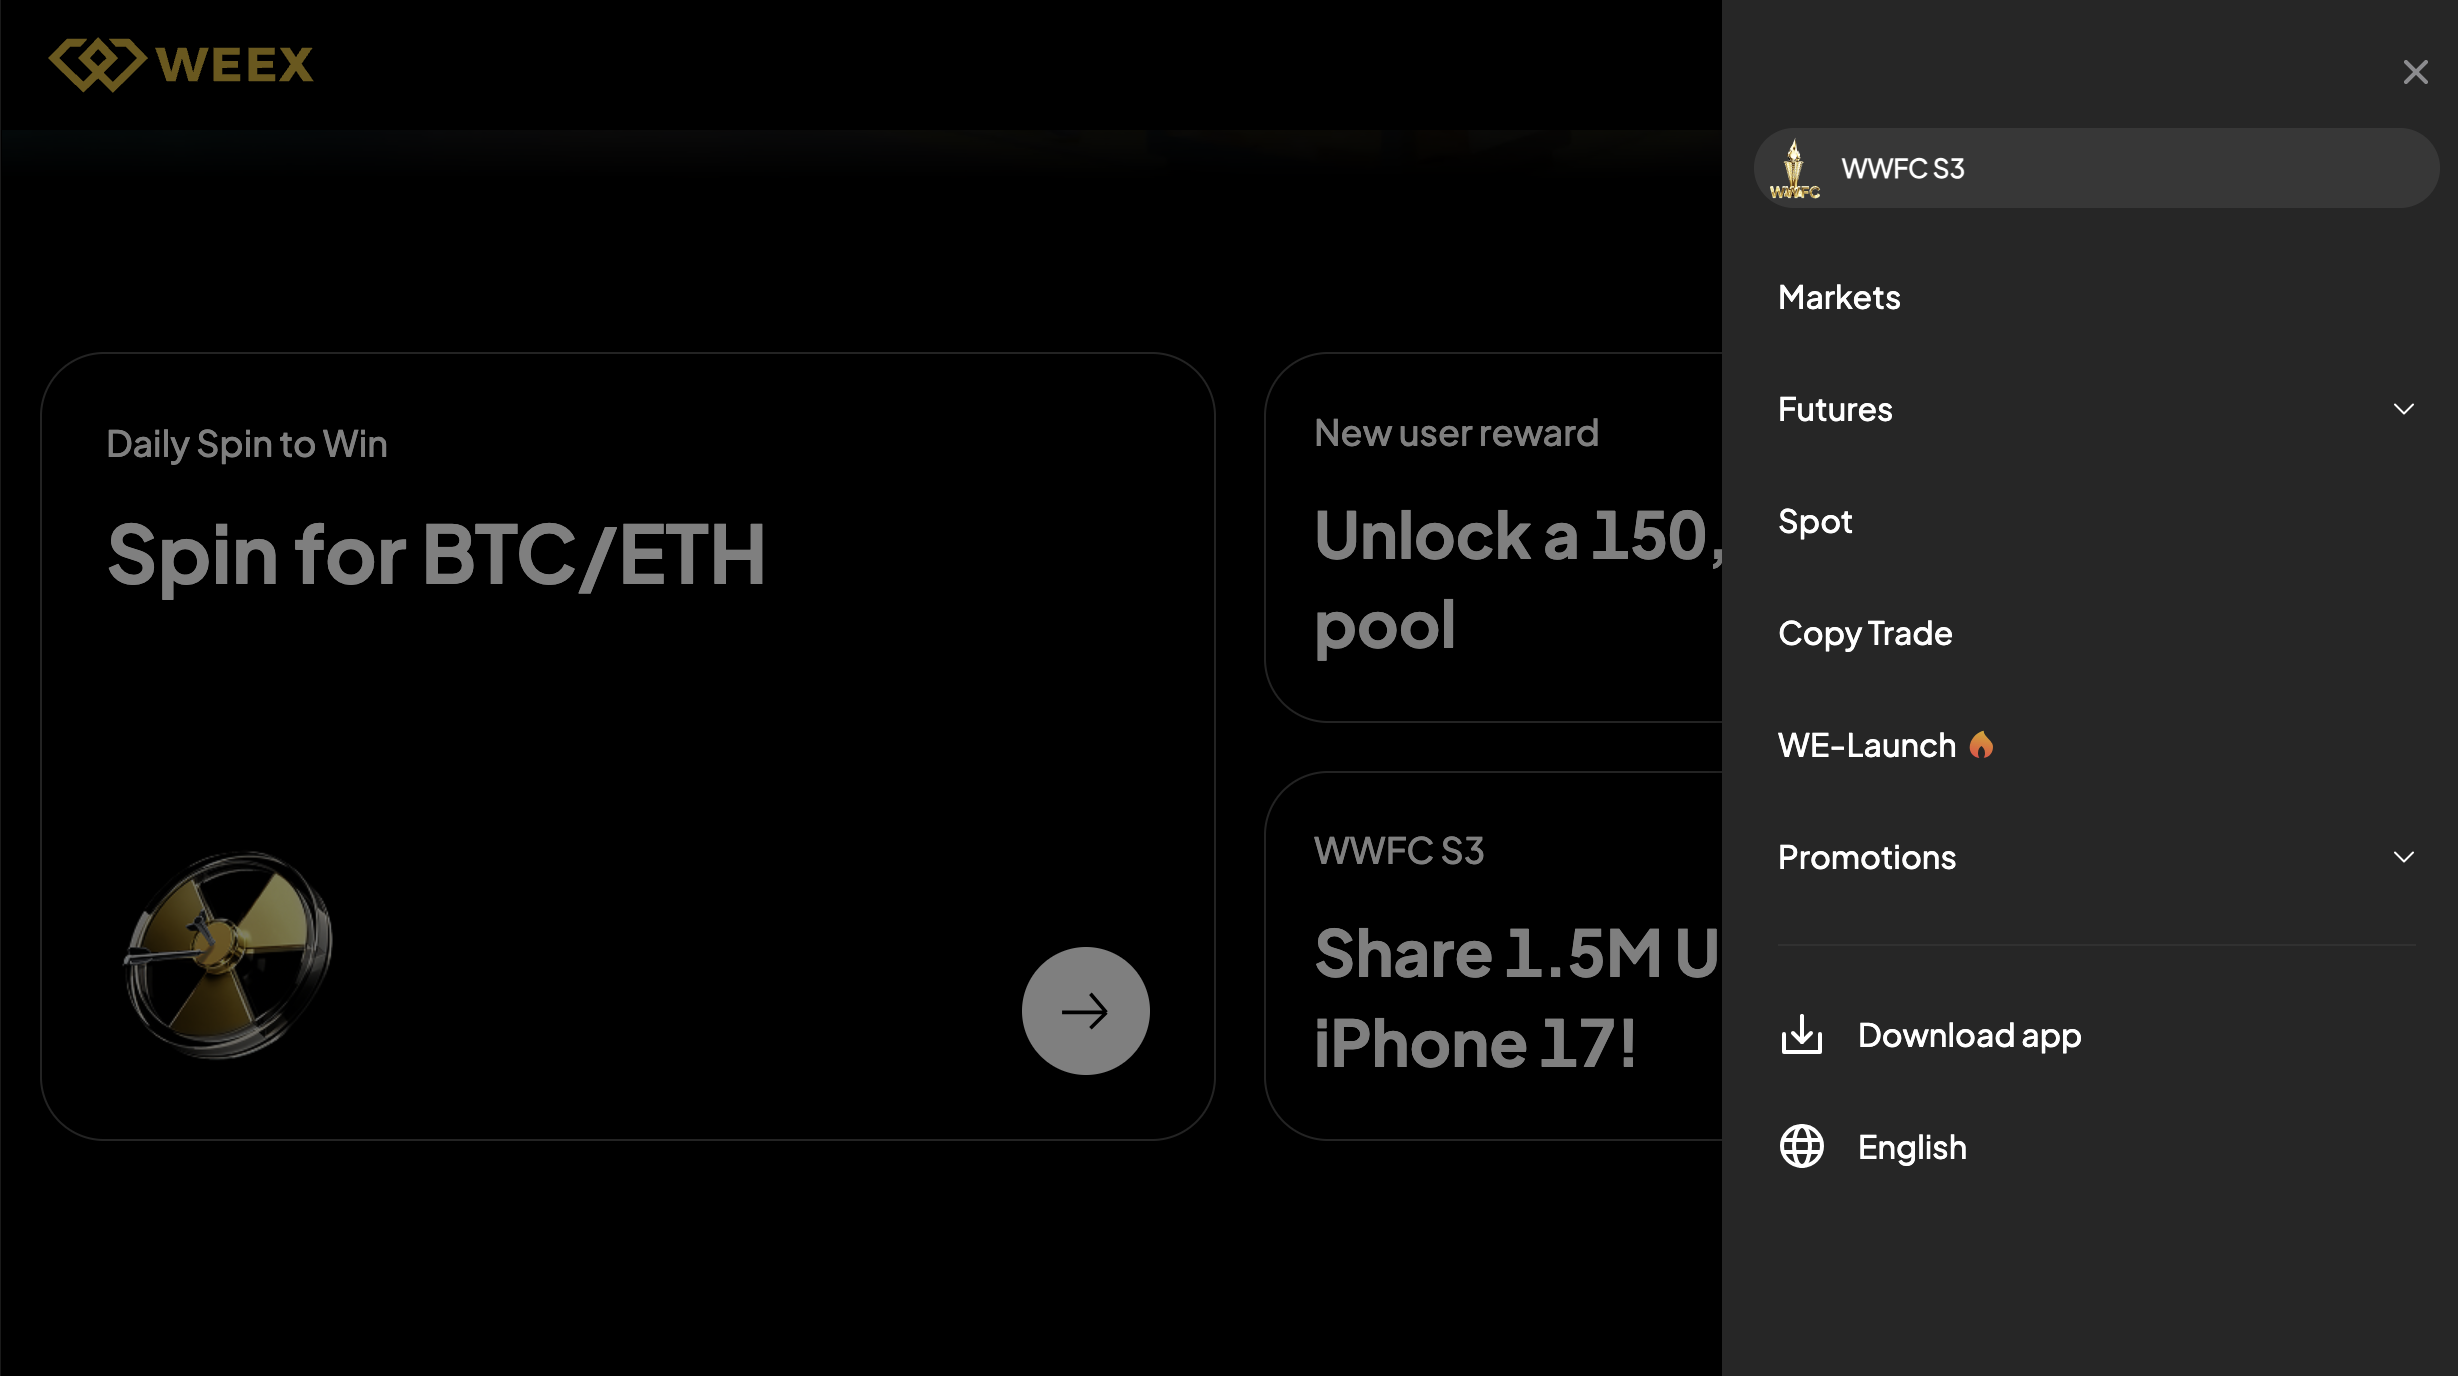Viewport: 2458px width, 1376px height.
Task: Expand the Promotions submenu chevron
Action: tap(2404, 857)
